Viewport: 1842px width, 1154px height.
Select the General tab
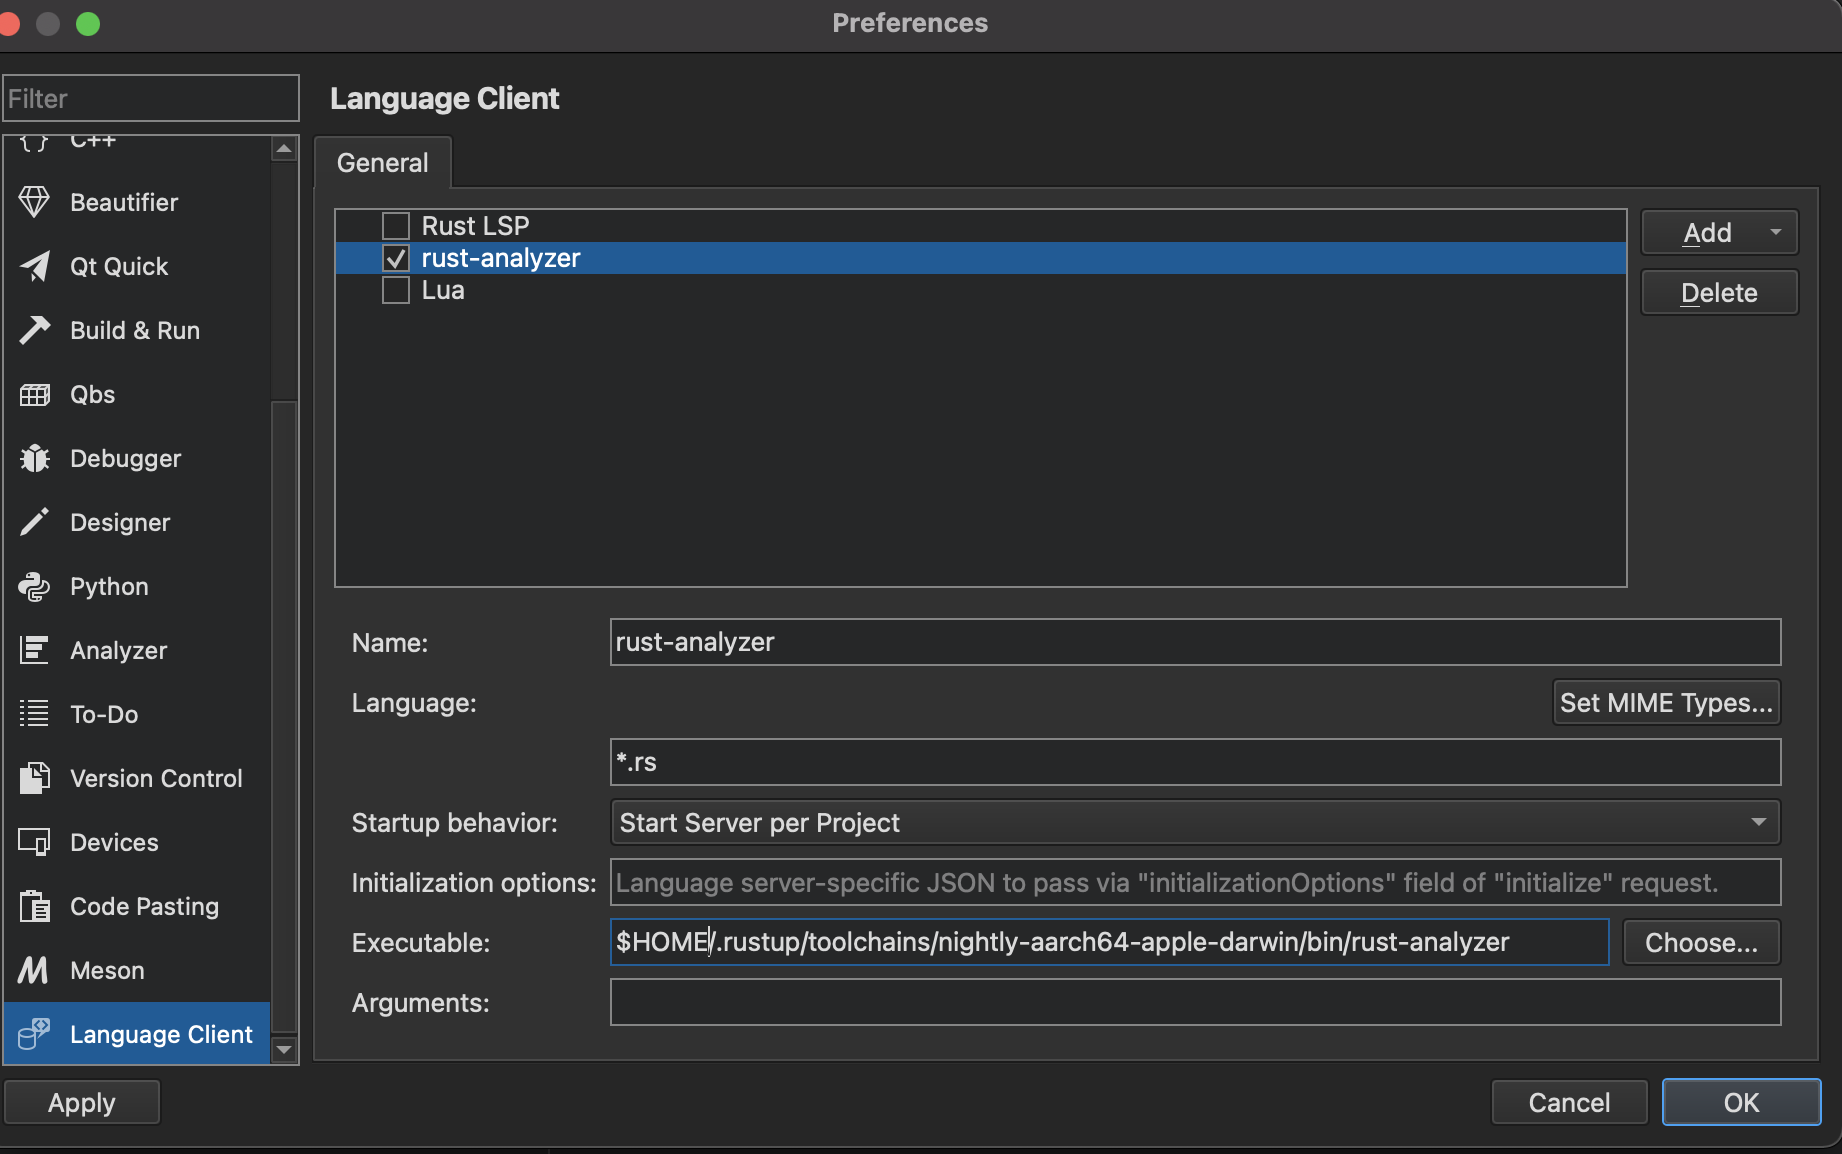point(382,162)
